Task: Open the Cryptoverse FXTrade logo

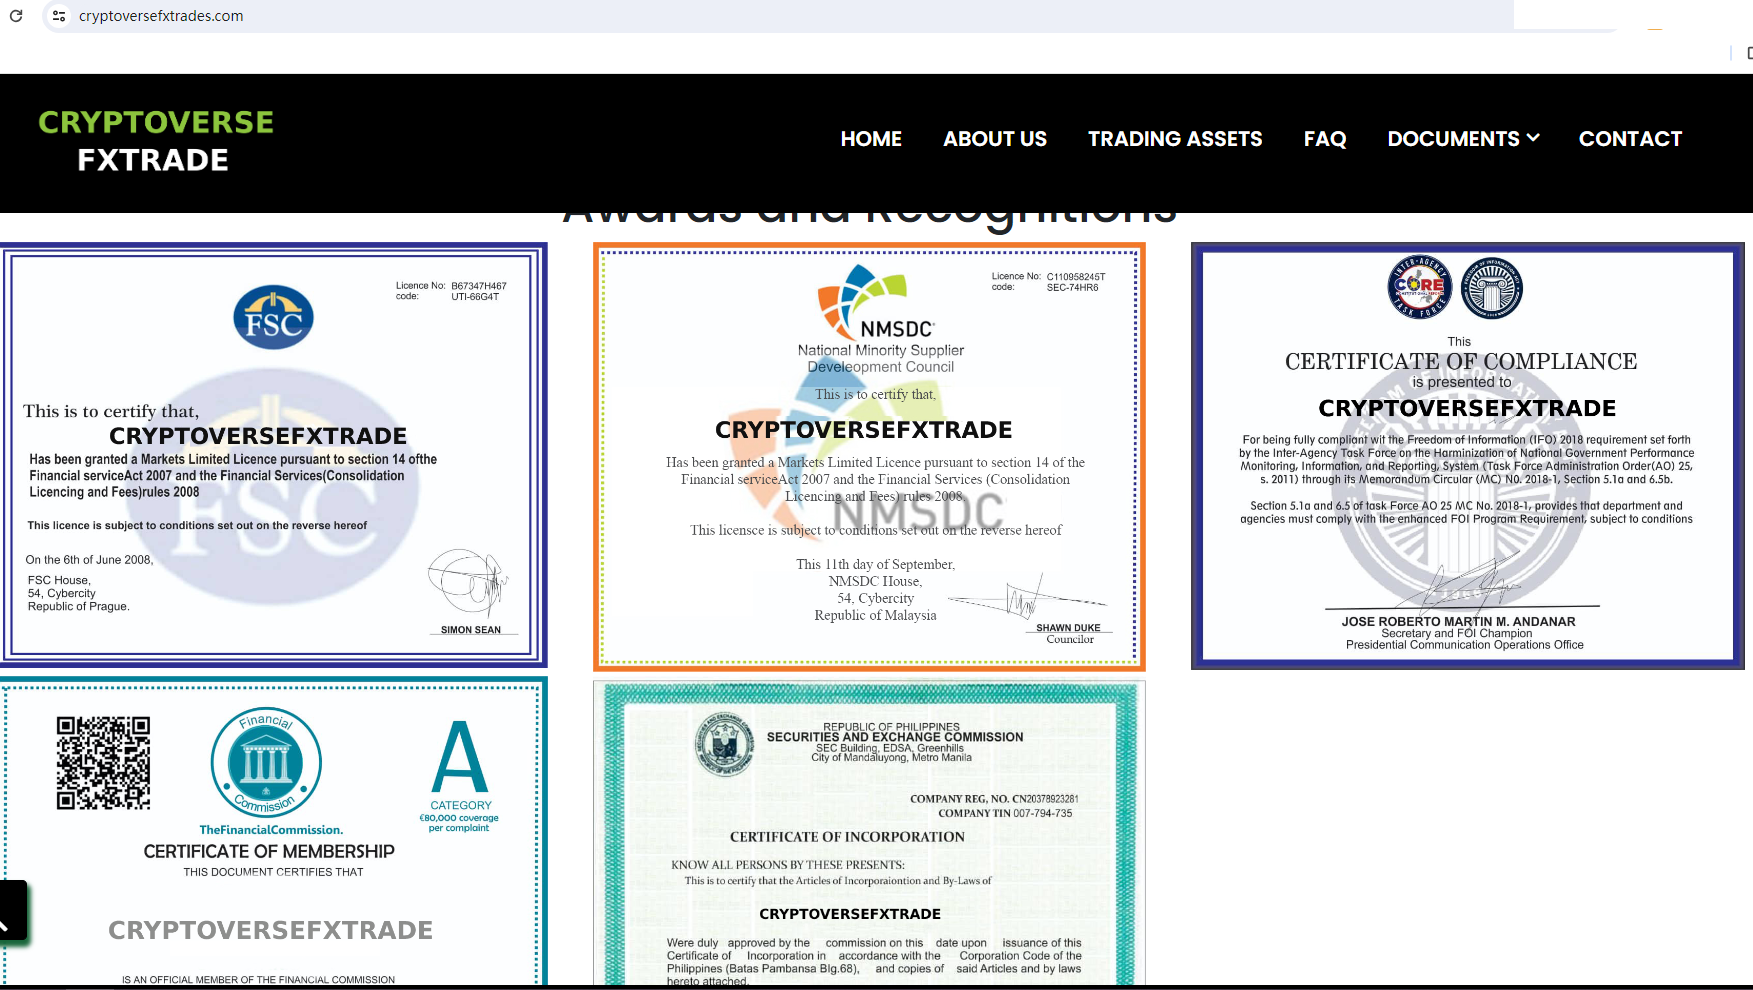Action: 155,141
